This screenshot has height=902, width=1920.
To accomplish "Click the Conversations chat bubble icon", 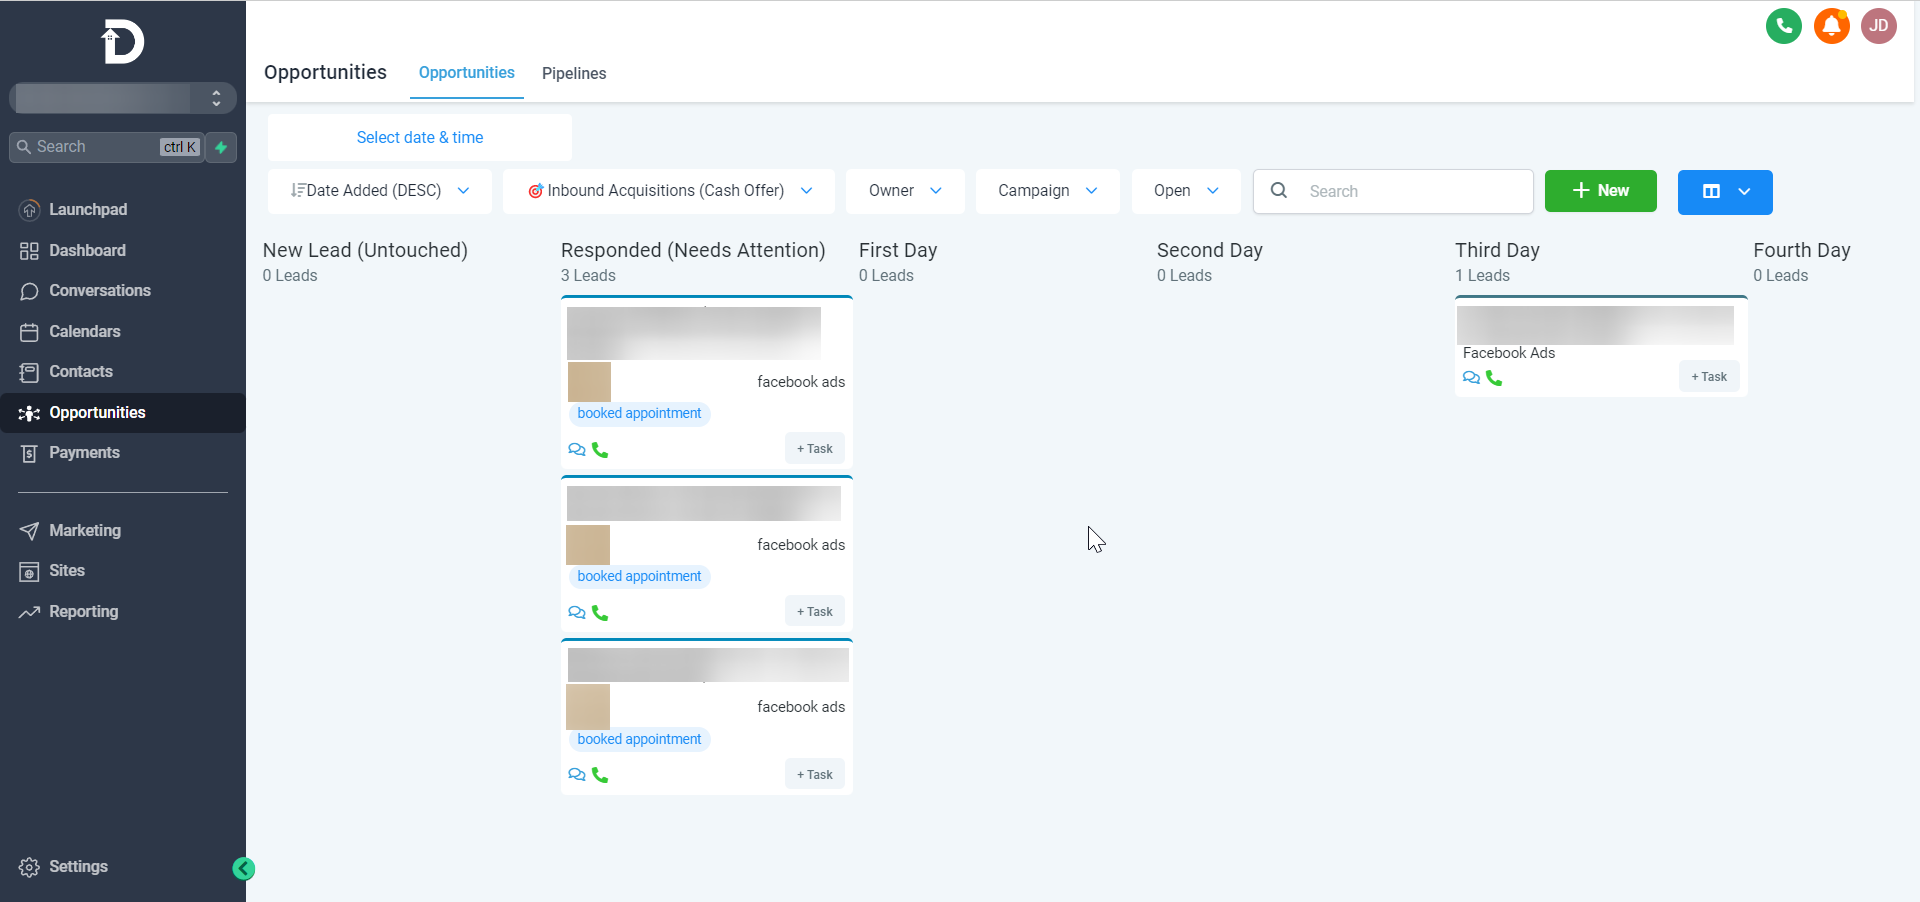I will 29,291.
